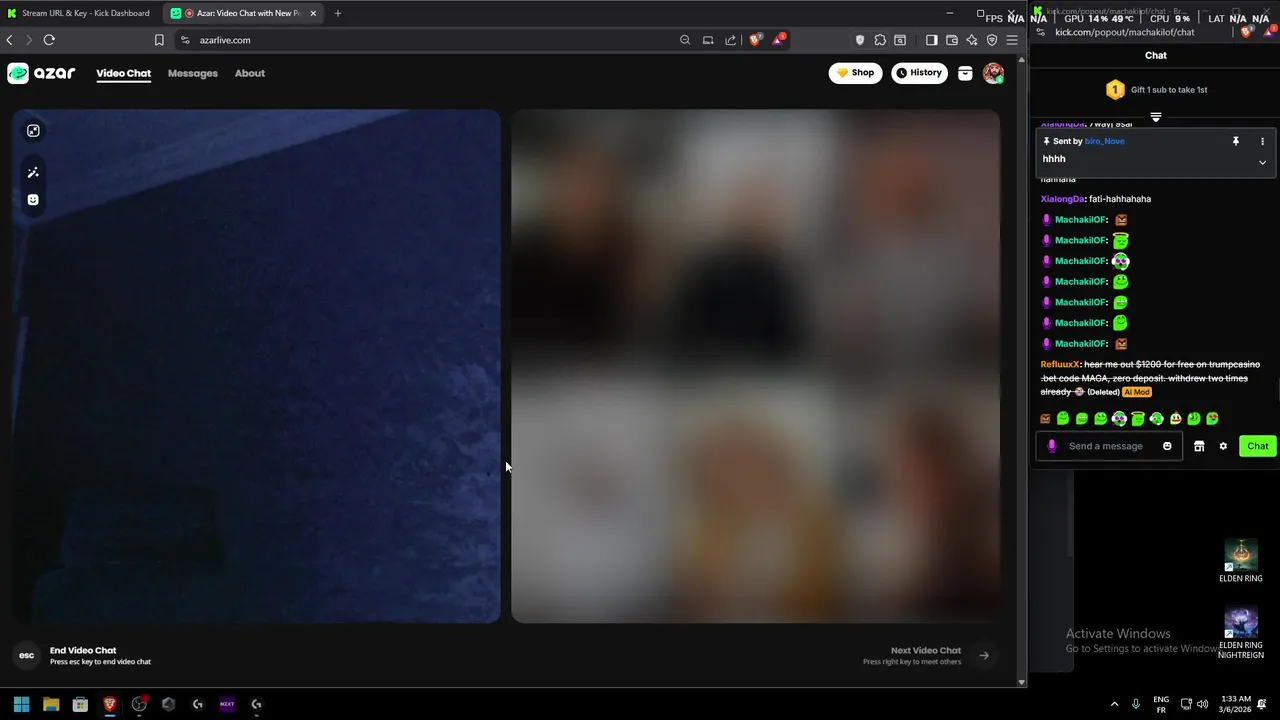Click the Kick chat popout address
This screenshot has width=1280, height=720.
[x=1125, y=32]
